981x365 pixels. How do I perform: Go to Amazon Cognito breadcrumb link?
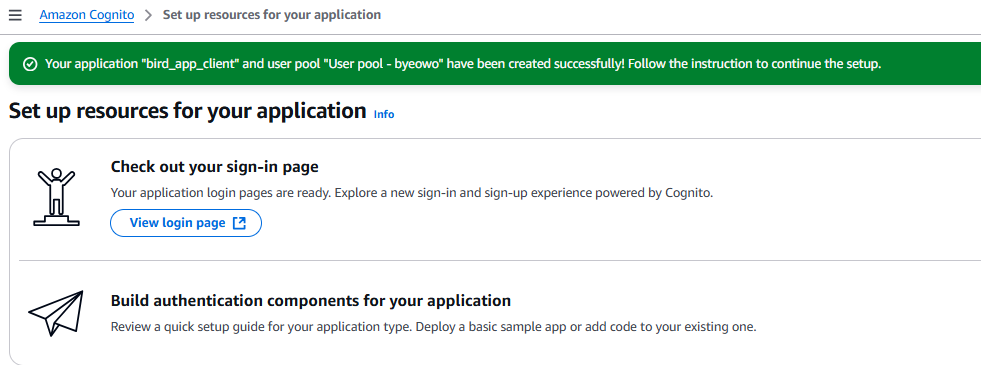pos(86,14)
